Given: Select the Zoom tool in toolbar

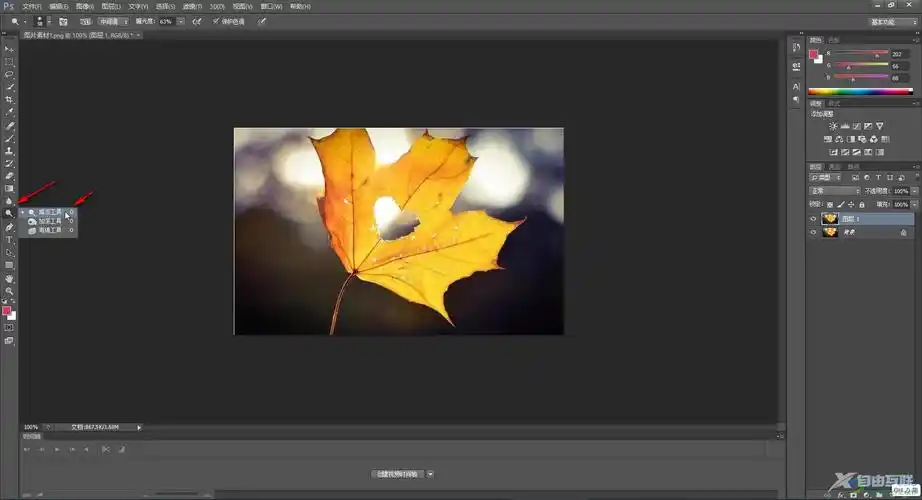Looking at the screenshot, I should coord(9,291).
